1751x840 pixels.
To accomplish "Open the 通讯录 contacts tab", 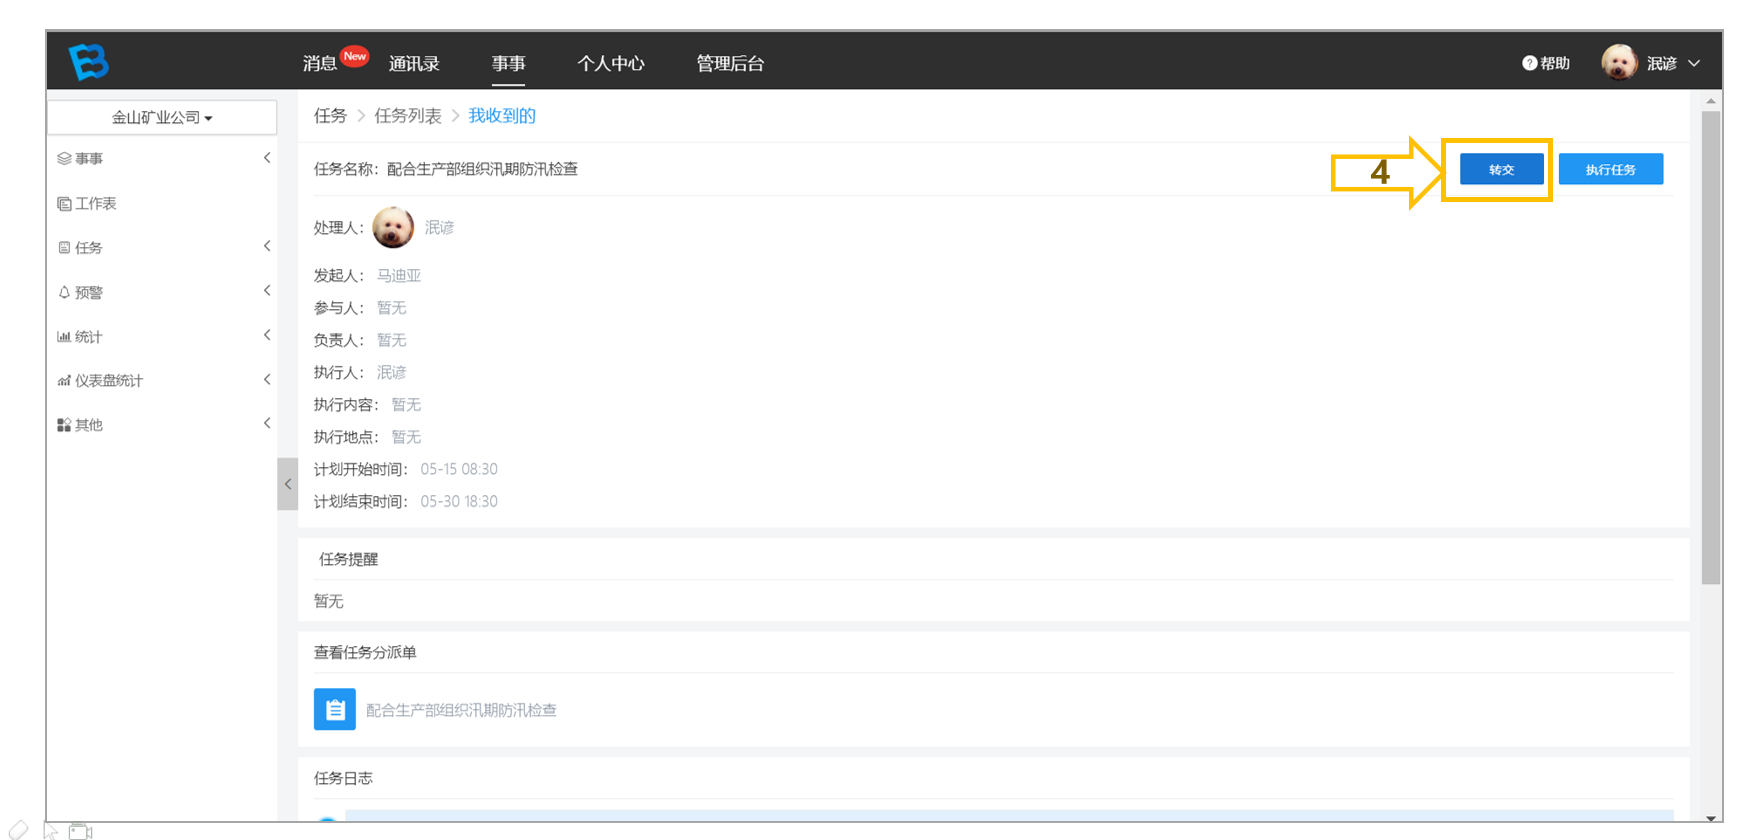I will click(x=414, y=63).
